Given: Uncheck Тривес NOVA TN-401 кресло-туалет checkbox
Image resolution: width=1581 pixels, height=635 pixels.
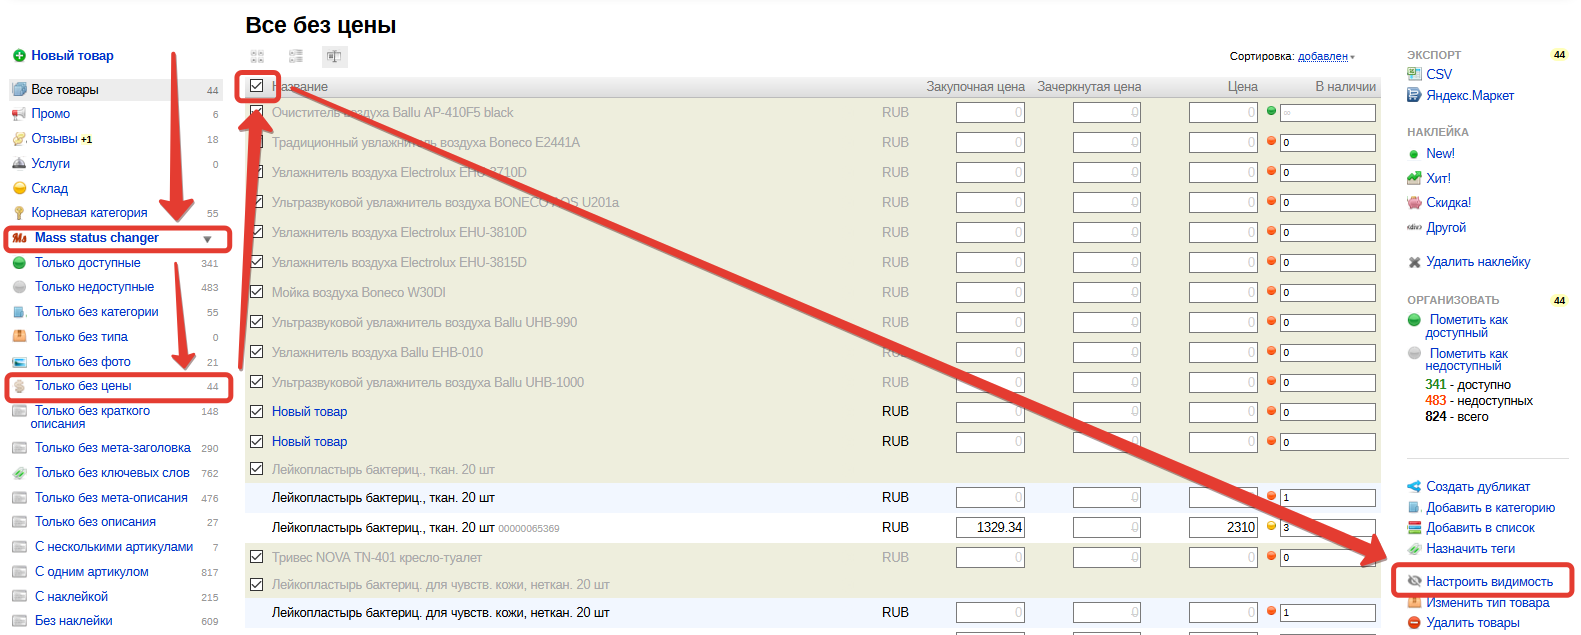Looking at the screenshot, I should (x=257, y=557).
